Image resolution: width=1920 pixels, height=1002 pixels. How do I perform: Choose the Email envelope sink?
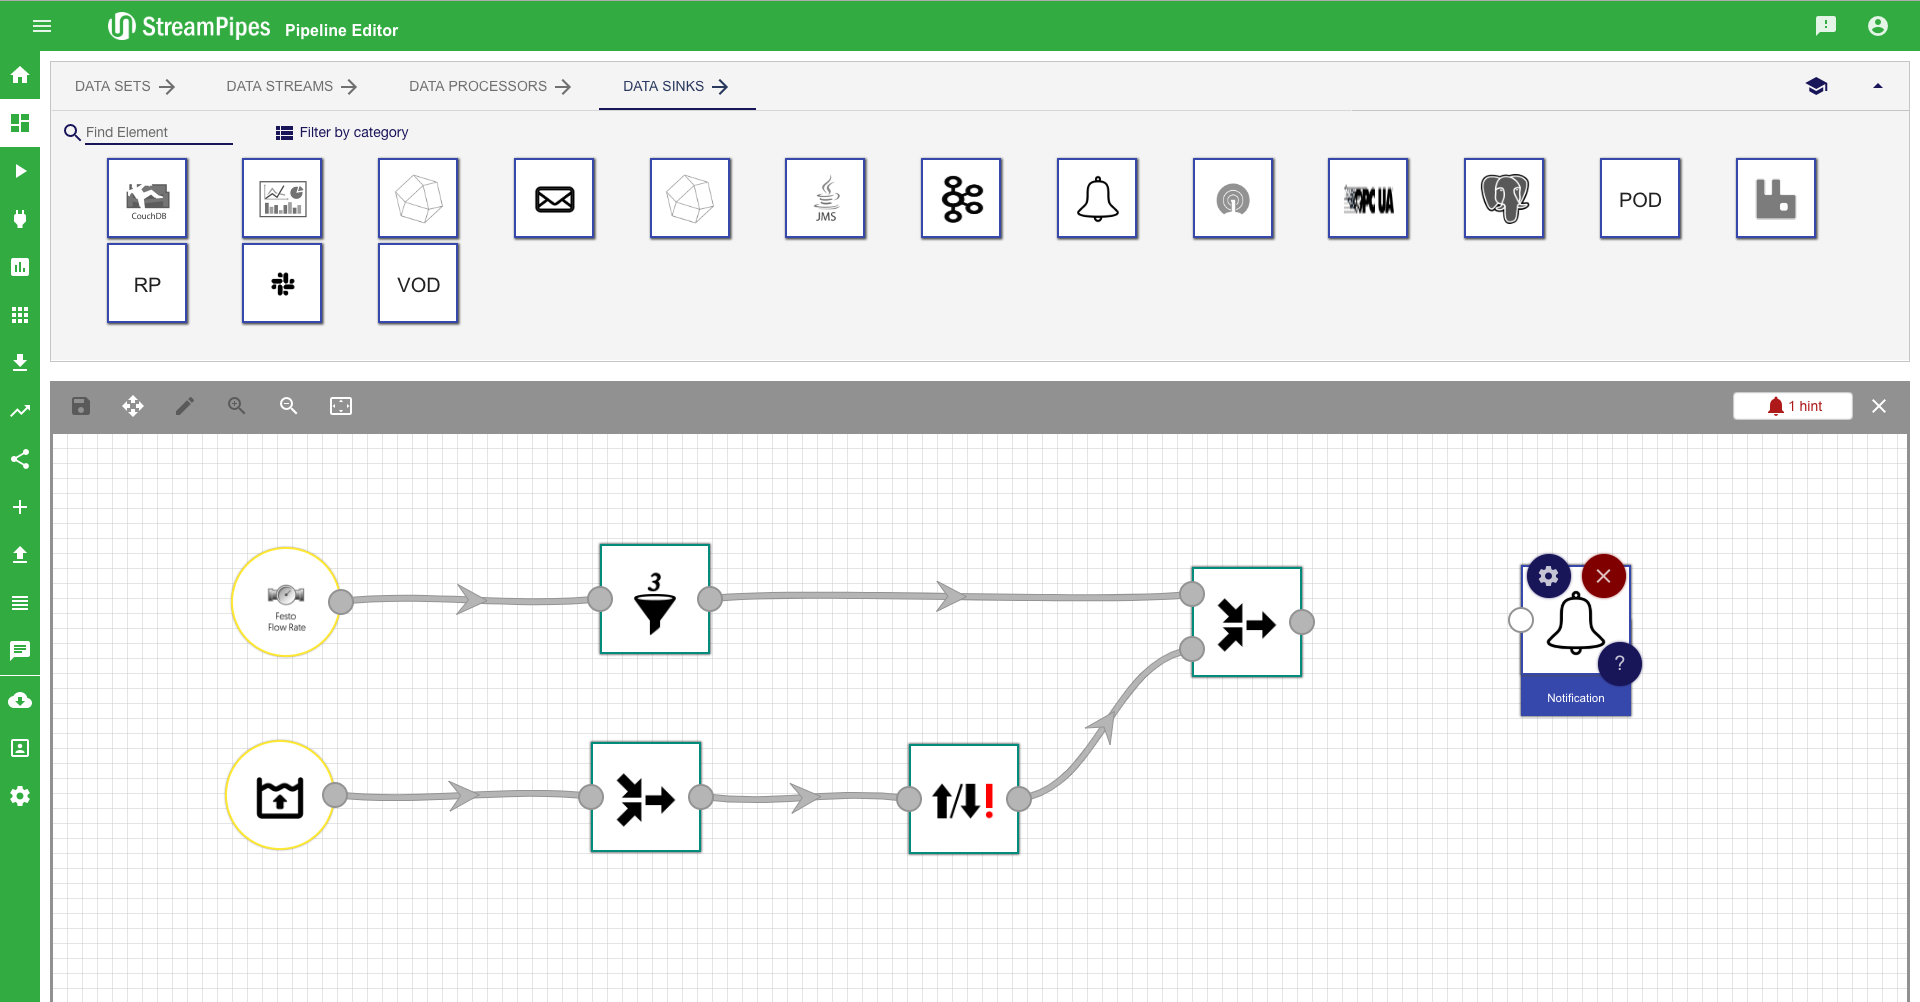tap(554, 198)
